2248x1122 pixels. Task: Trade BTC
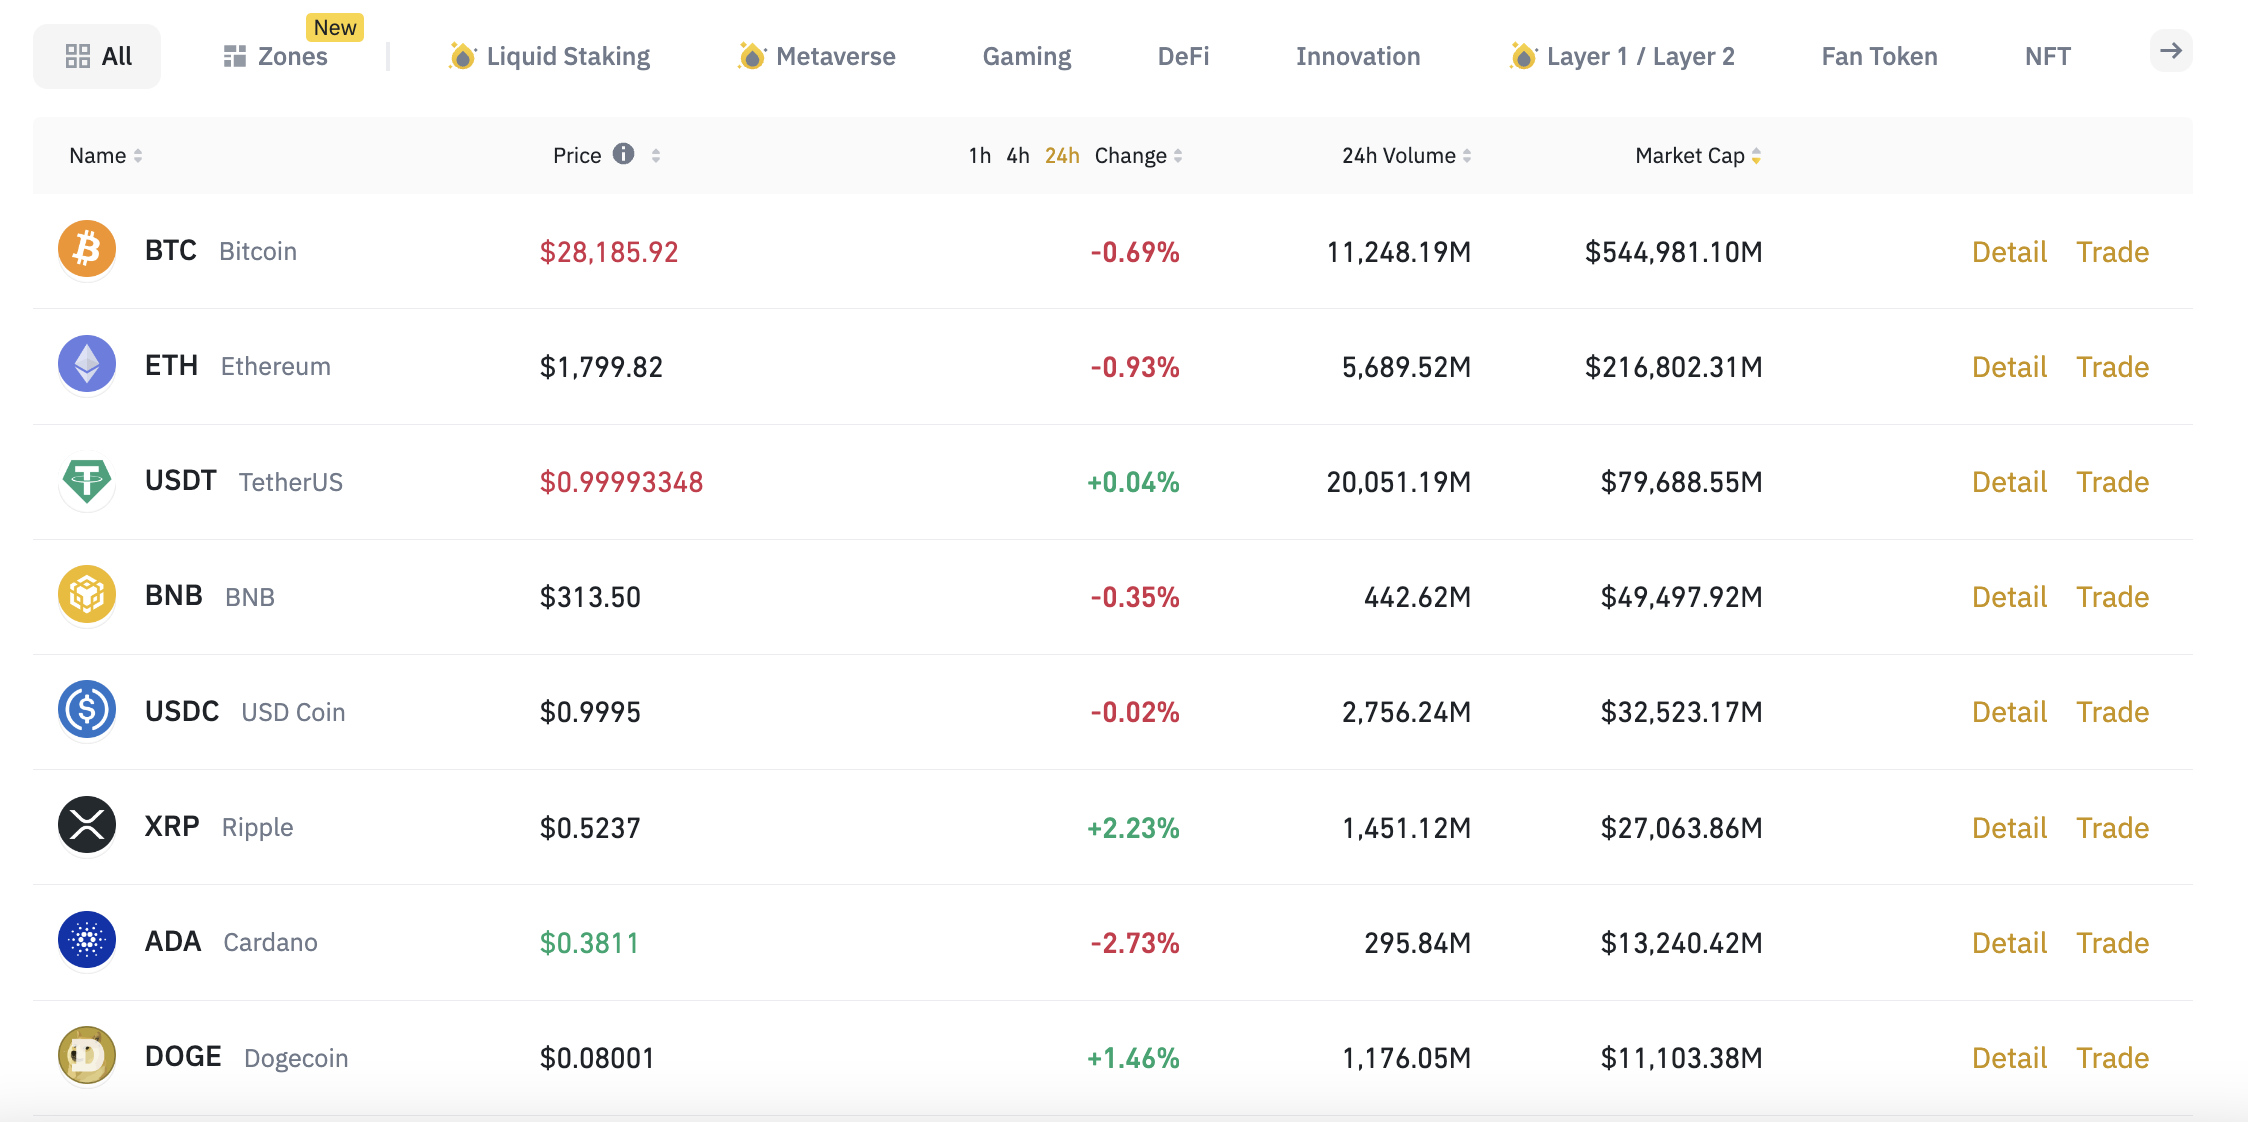(2112, 252)
